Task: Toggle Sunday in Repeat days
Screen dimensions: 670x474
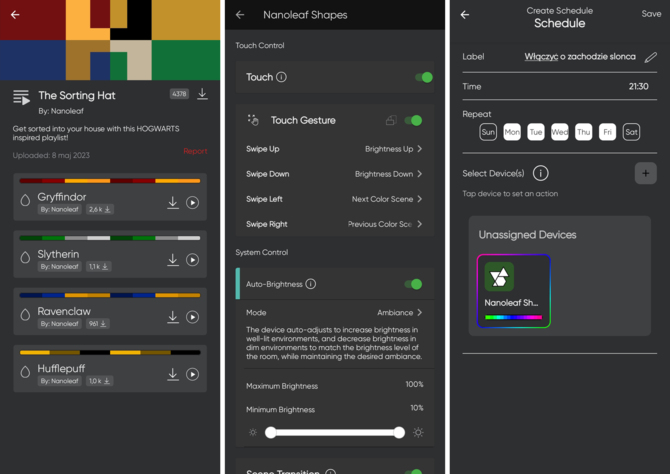Action: point(488,132)
